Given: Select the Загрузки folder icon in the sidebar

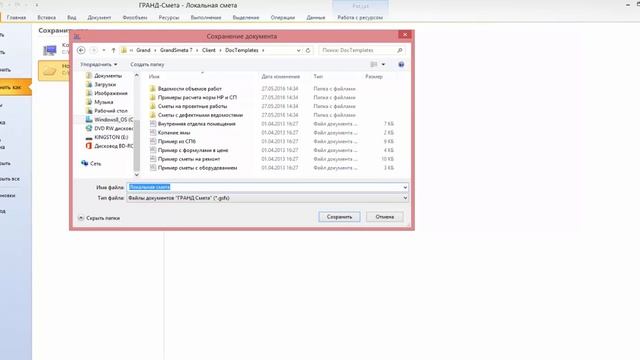Looking at the screenshot, I should (x=89, y=84).
